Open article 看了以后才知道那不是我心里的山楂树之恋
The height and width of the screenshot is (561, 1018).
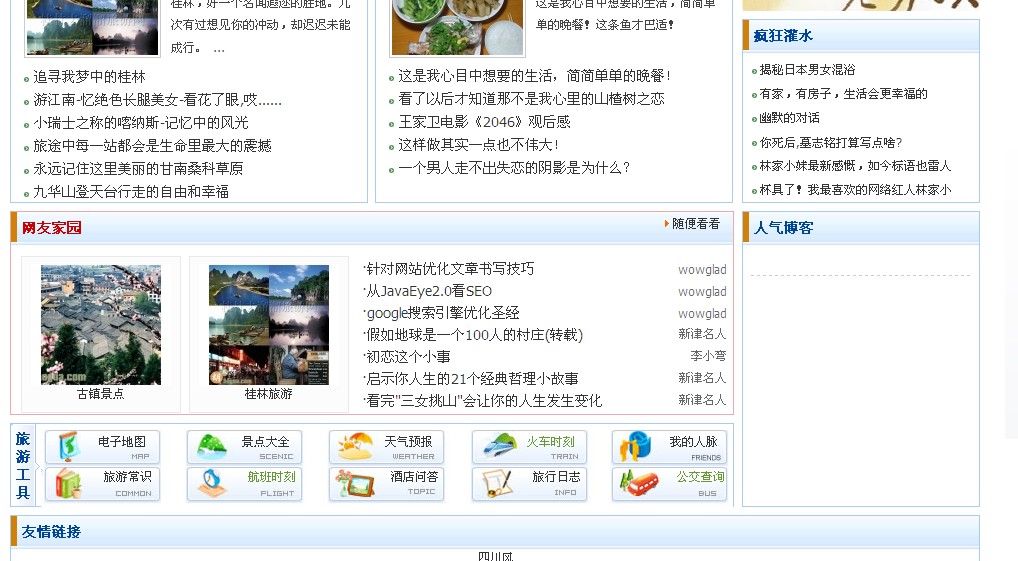pos(532,99)
